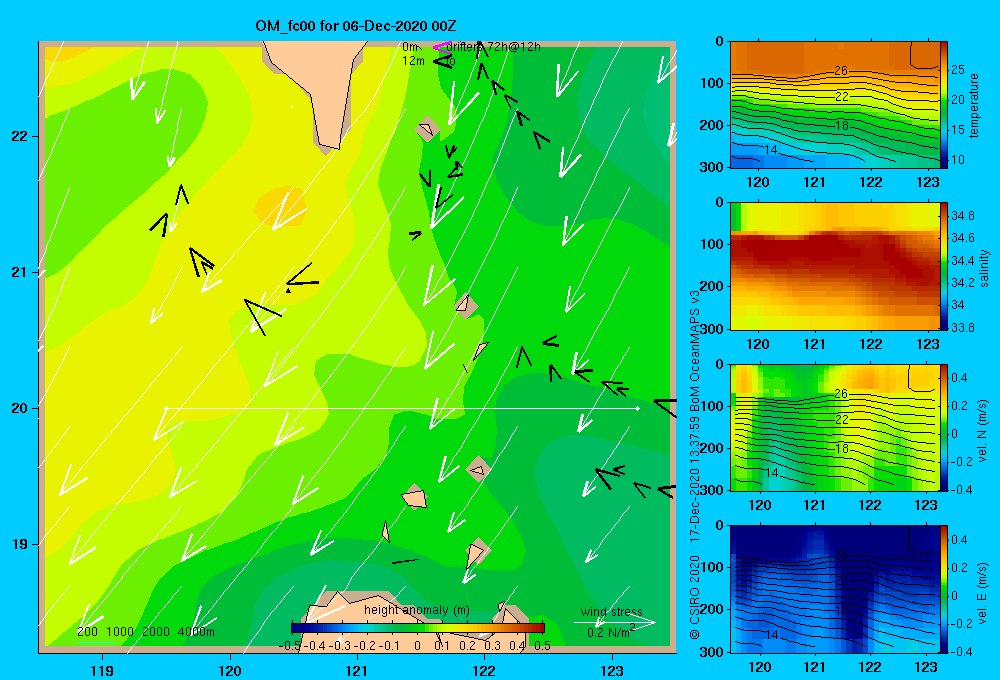The image size is (1000, 680).
Task: Click the temperature vertical color bar
Action: pyautogui.click(x=944, y=105)
